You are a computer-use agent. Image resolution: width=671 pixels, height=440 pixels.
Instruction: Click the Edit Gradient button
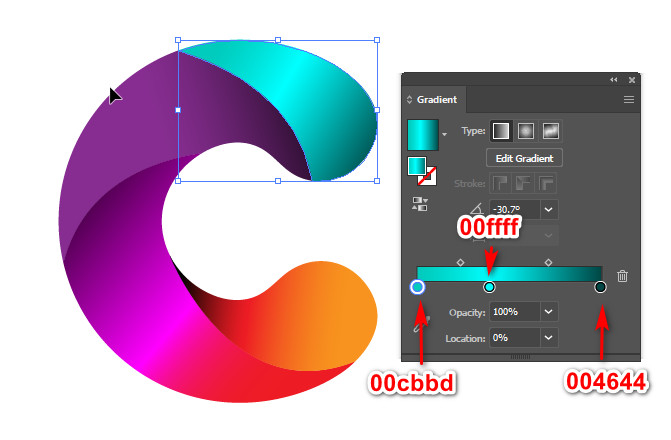524,158
